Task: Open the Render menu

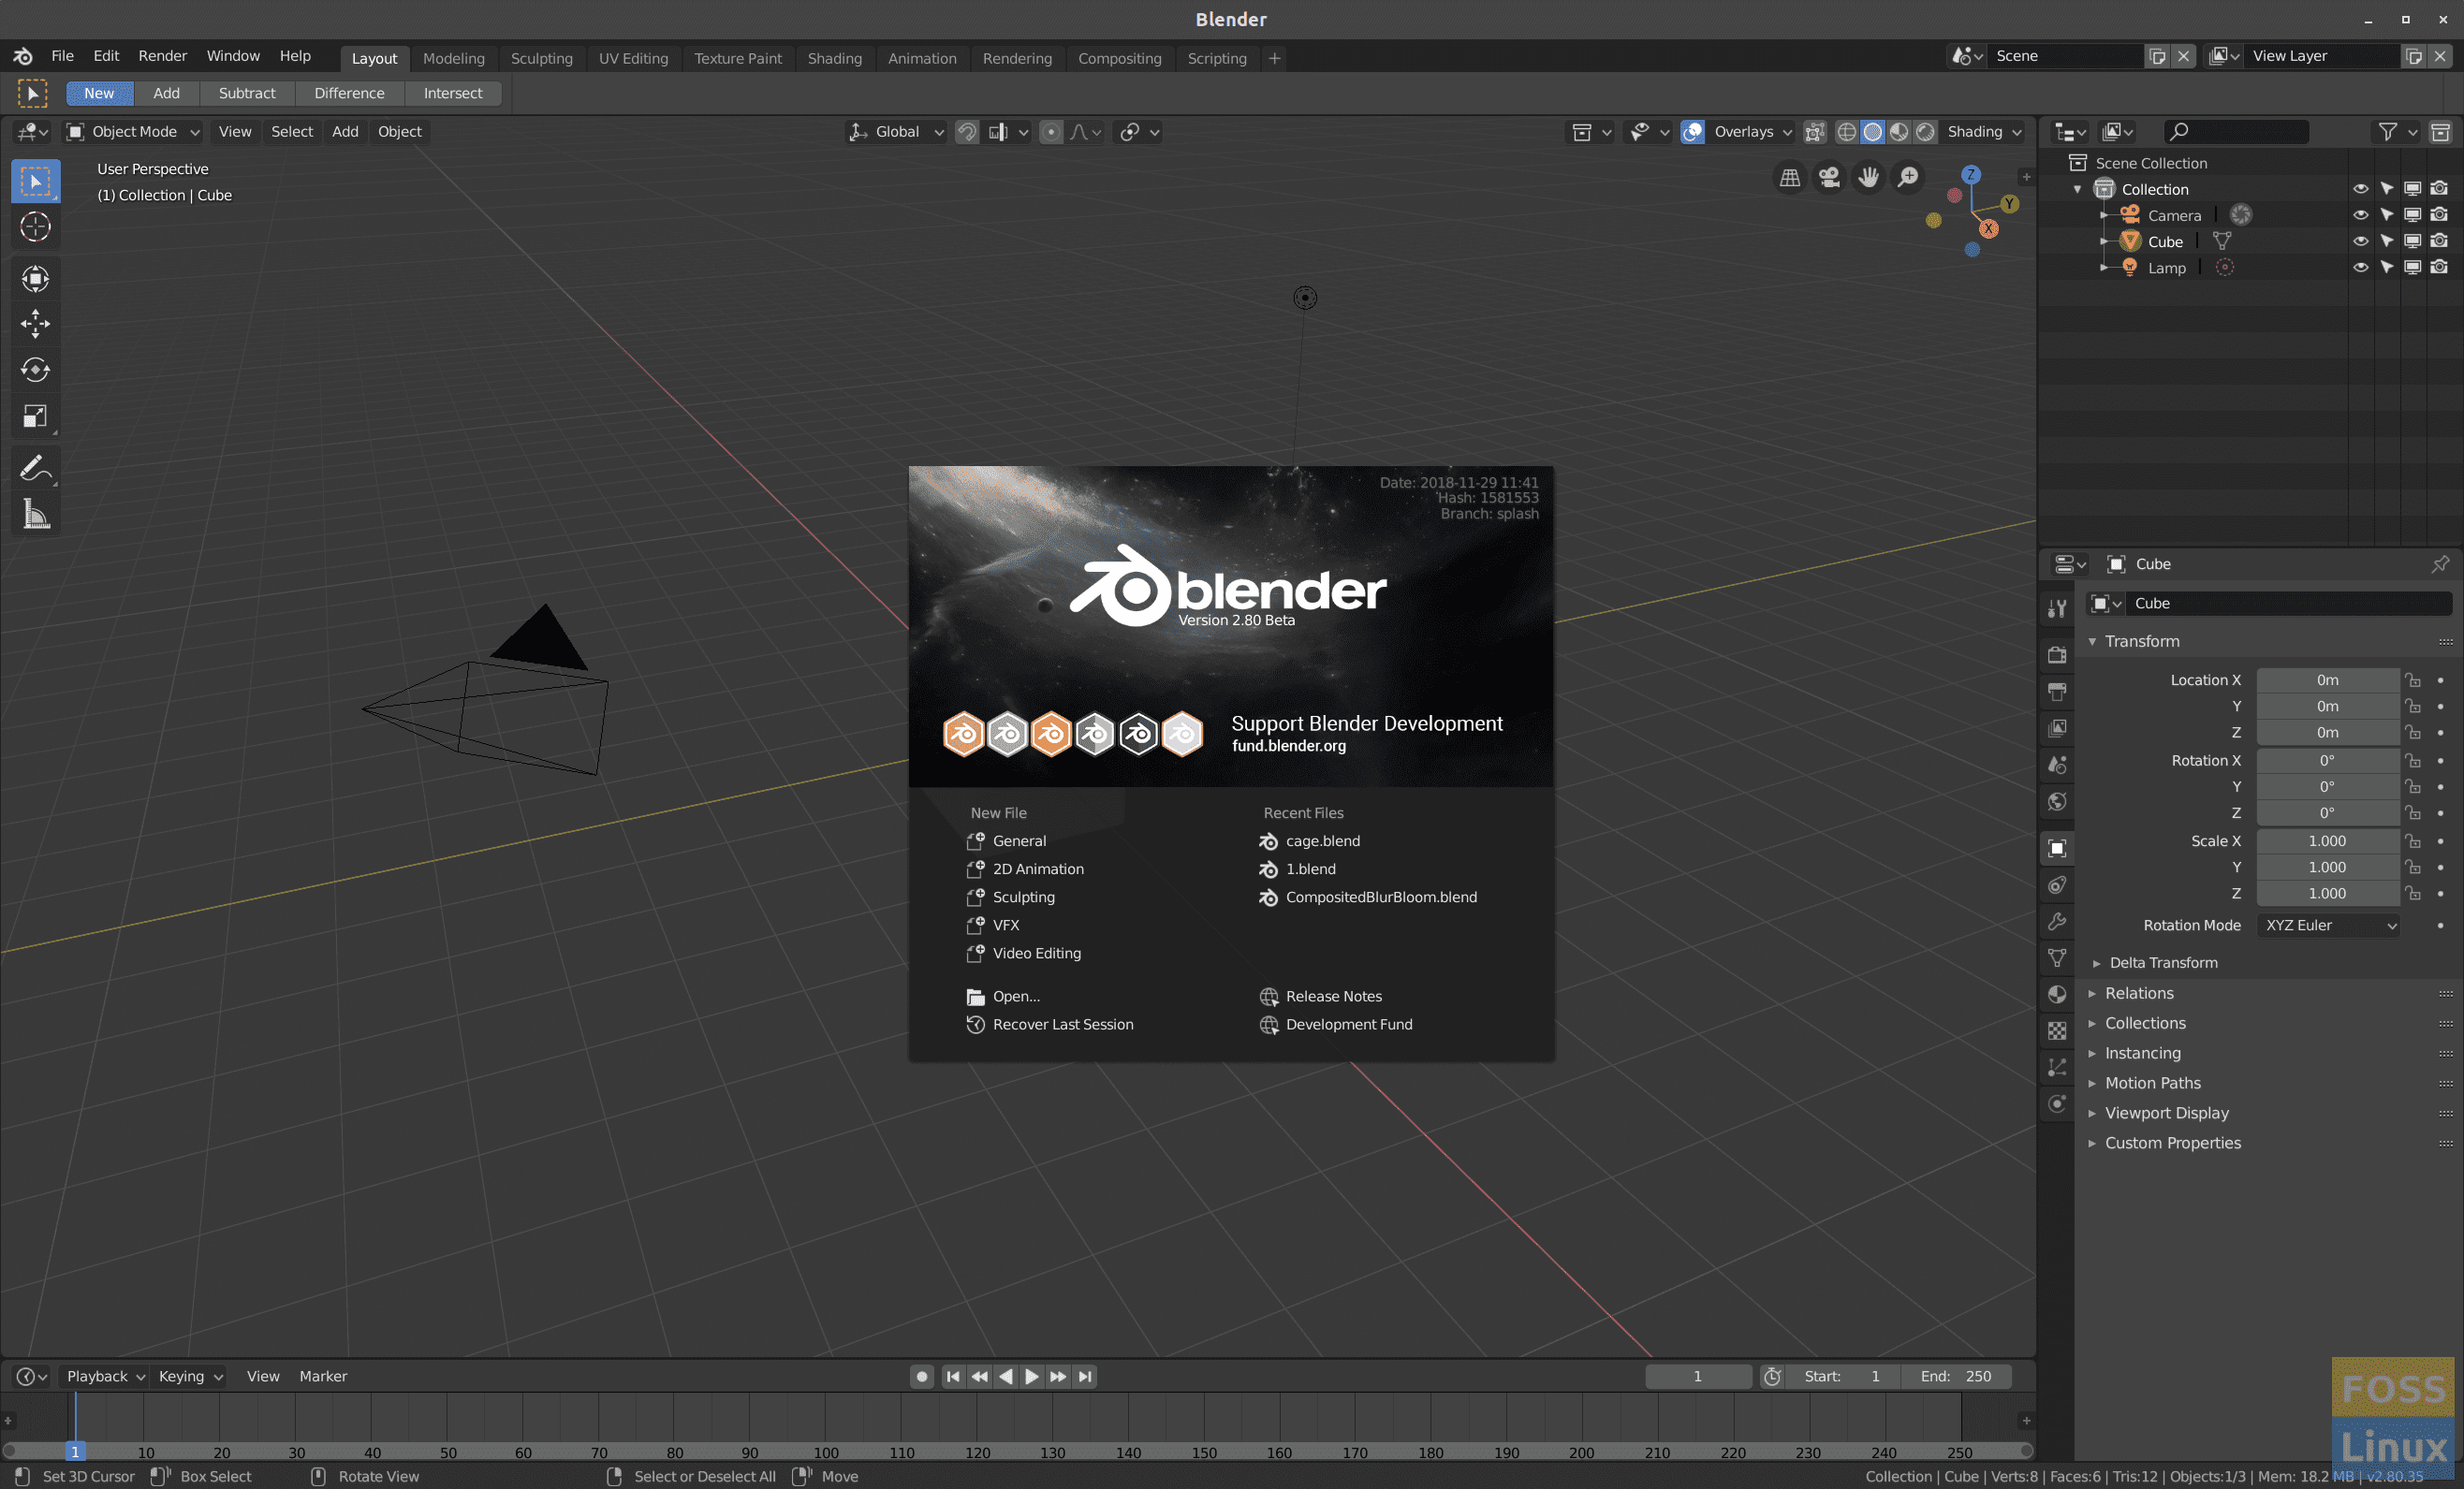Action: tap(162, 56)
